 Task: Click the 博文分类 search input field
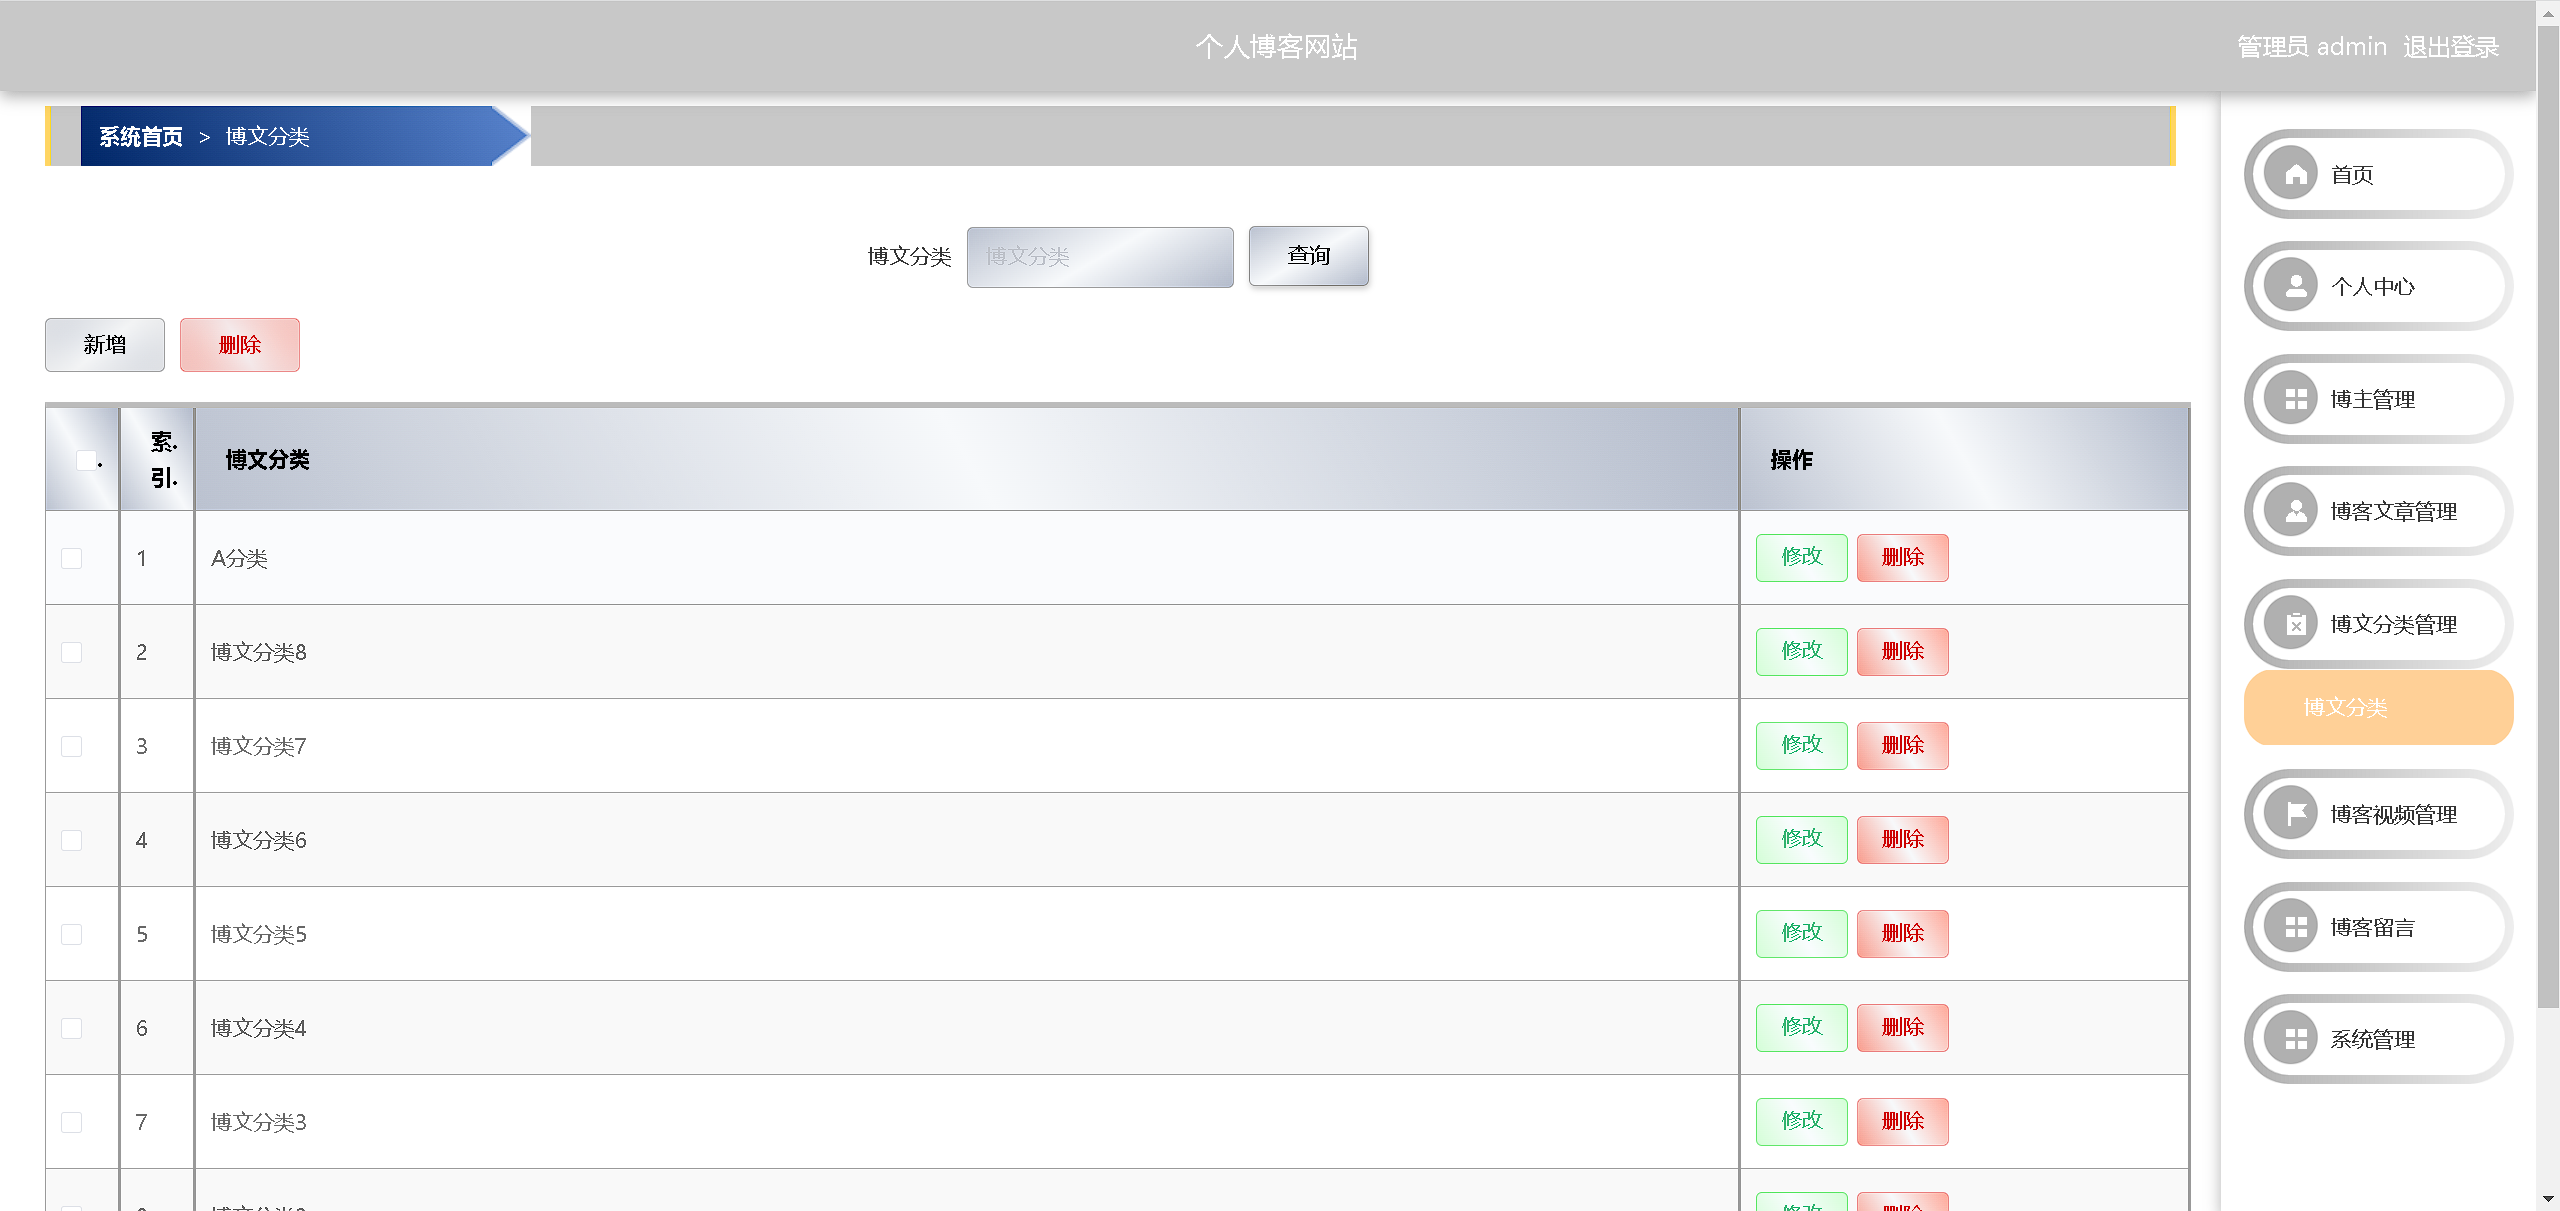[x=1099, y=257]
